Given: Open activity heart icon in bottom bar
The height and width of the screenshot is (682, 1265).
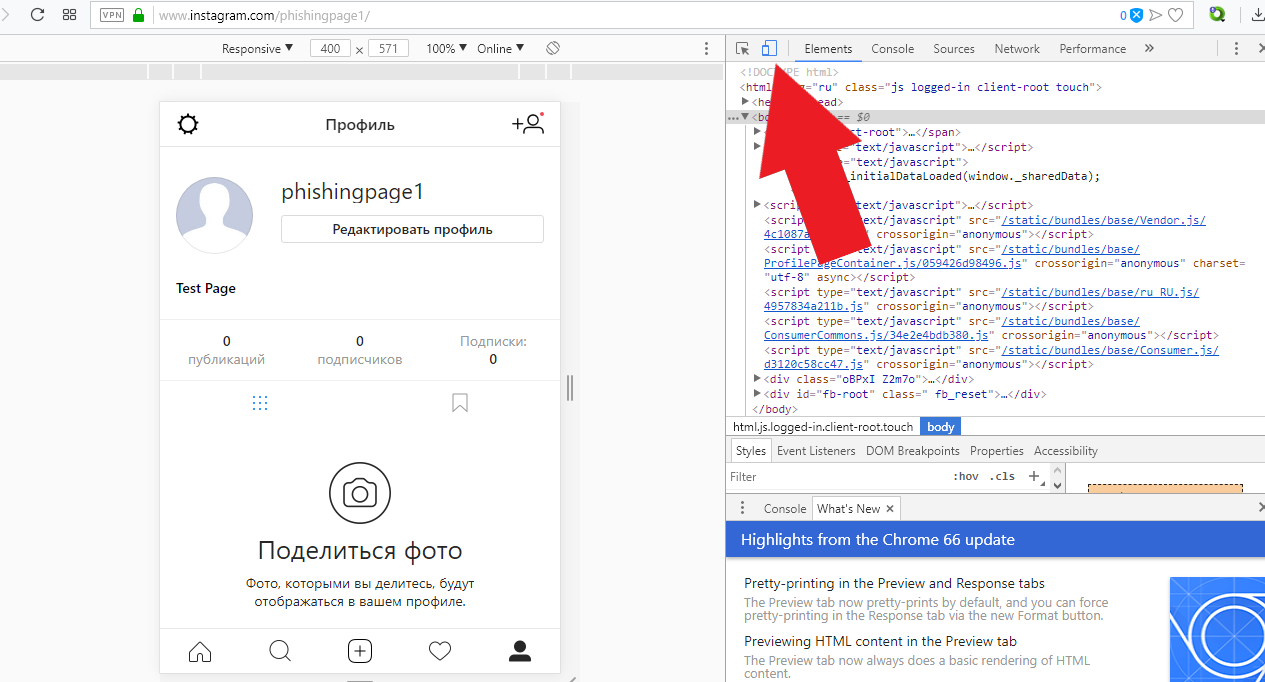Looking at the screenshot, I should (x=440, y=652).
